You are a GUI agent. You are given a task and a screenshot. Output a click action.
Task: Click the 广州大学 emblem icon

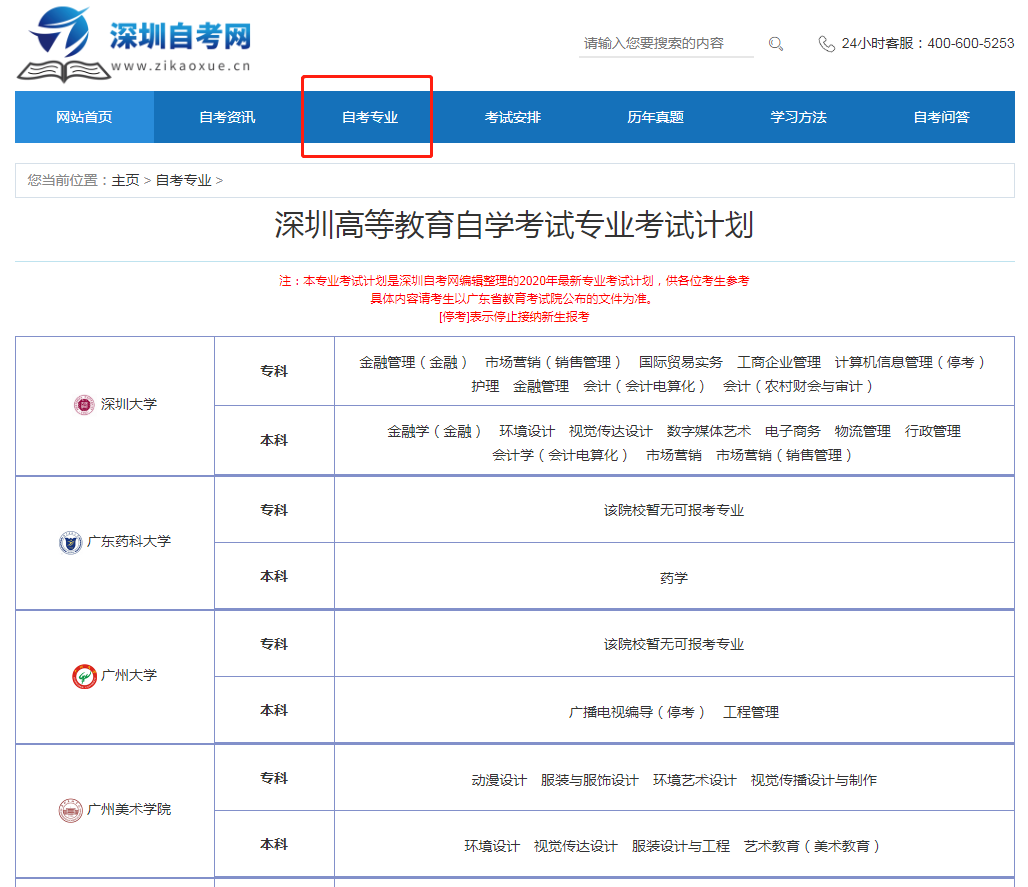coord(84,676)
